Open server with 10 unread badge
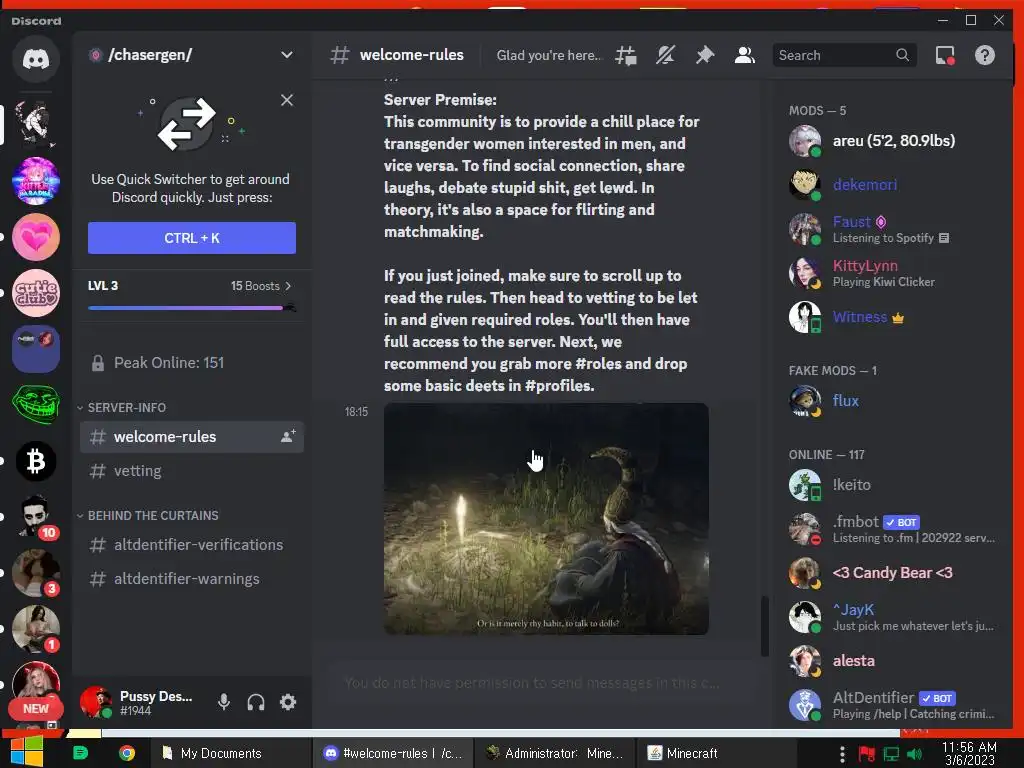The height and width of the screenshot is (768, 1024). coord(36,517)
